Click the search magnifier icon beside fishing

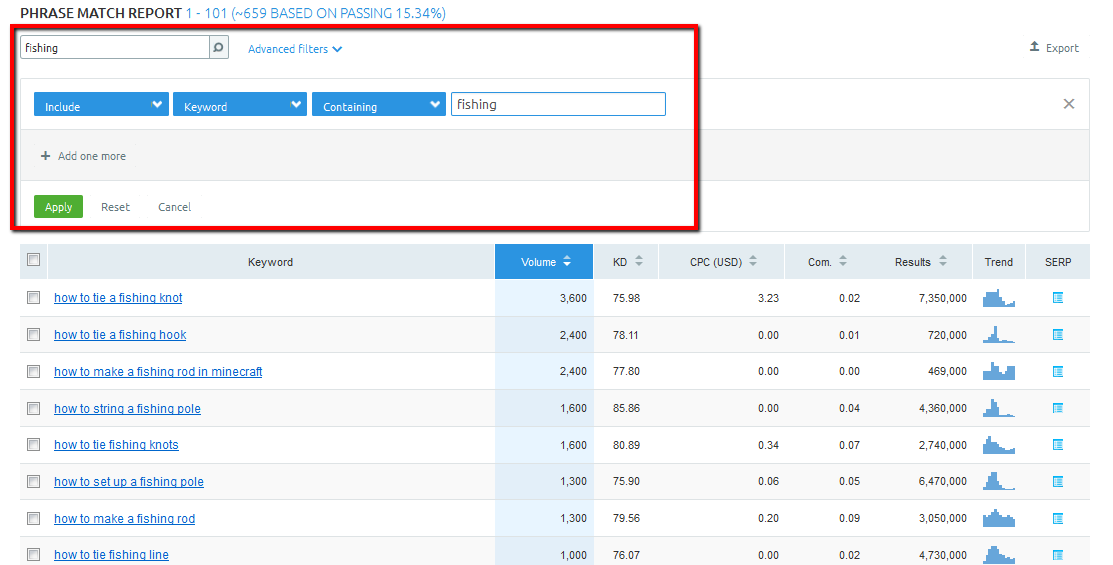pos(219,48)
